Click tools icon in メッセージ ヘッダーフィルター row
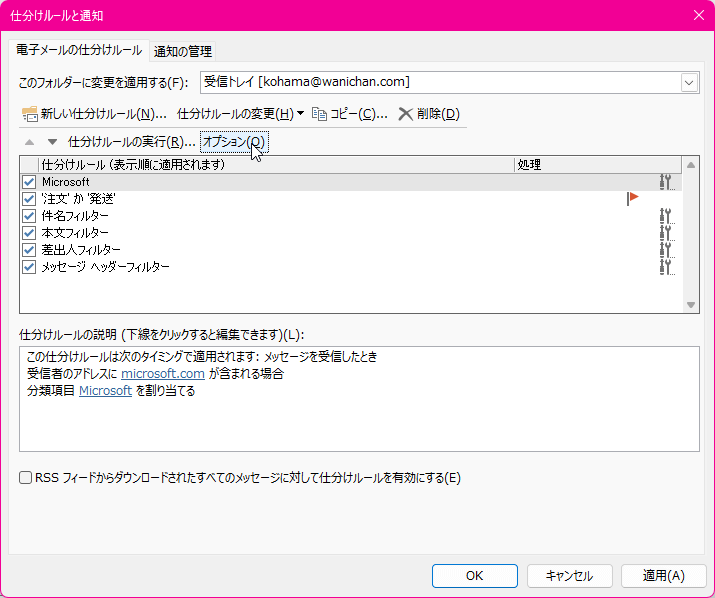 (667, 267)
